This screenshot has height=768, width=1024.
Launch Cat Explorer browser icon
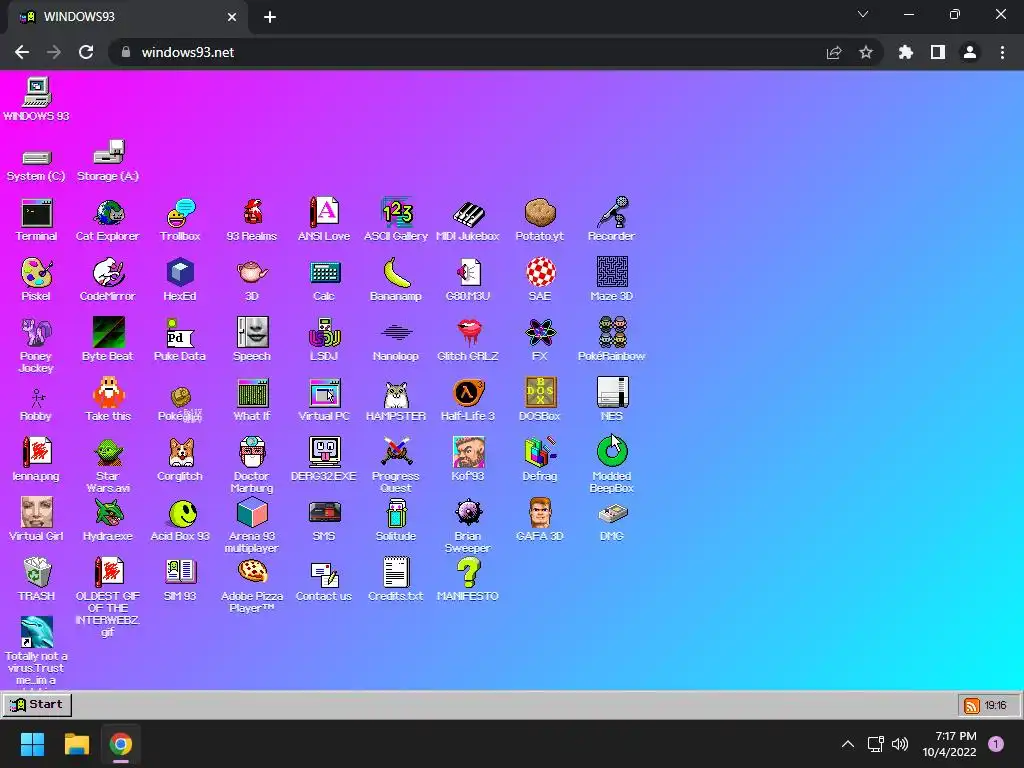(x=108, y=214)
